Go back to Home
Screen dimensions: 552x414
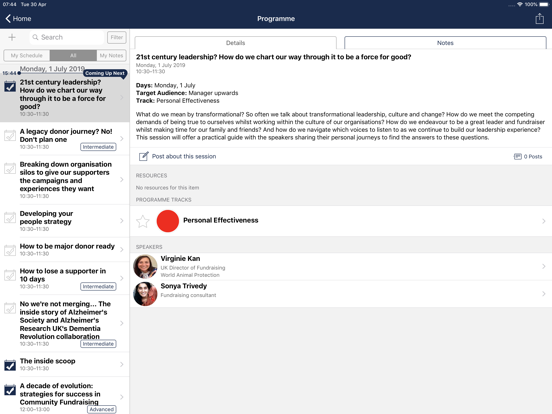[x=18, y=19]
